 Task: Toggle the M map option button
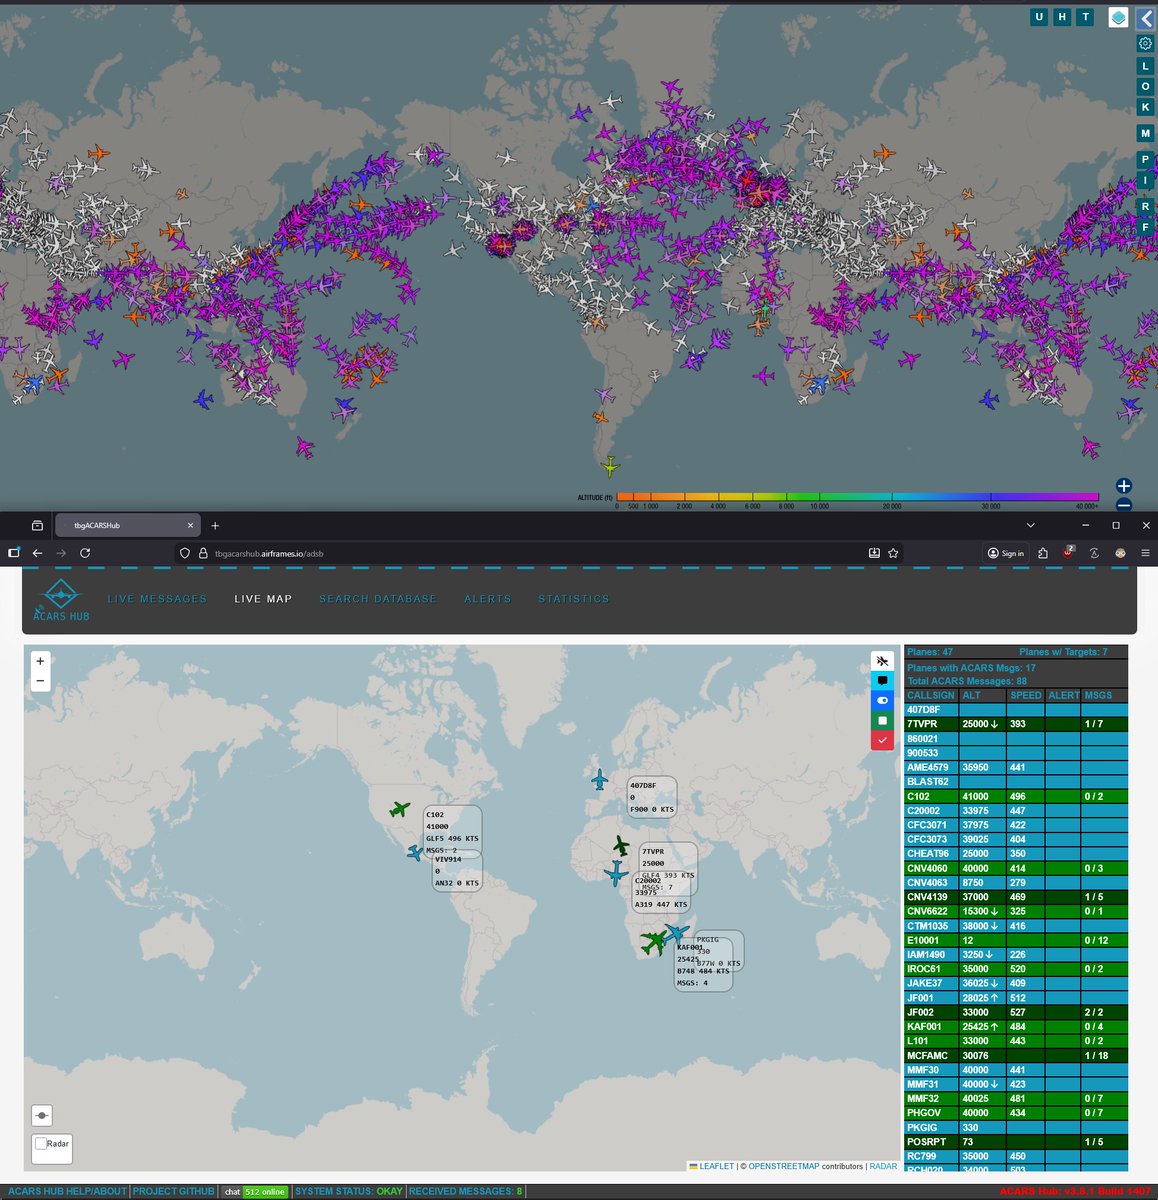pos(1146,133)
